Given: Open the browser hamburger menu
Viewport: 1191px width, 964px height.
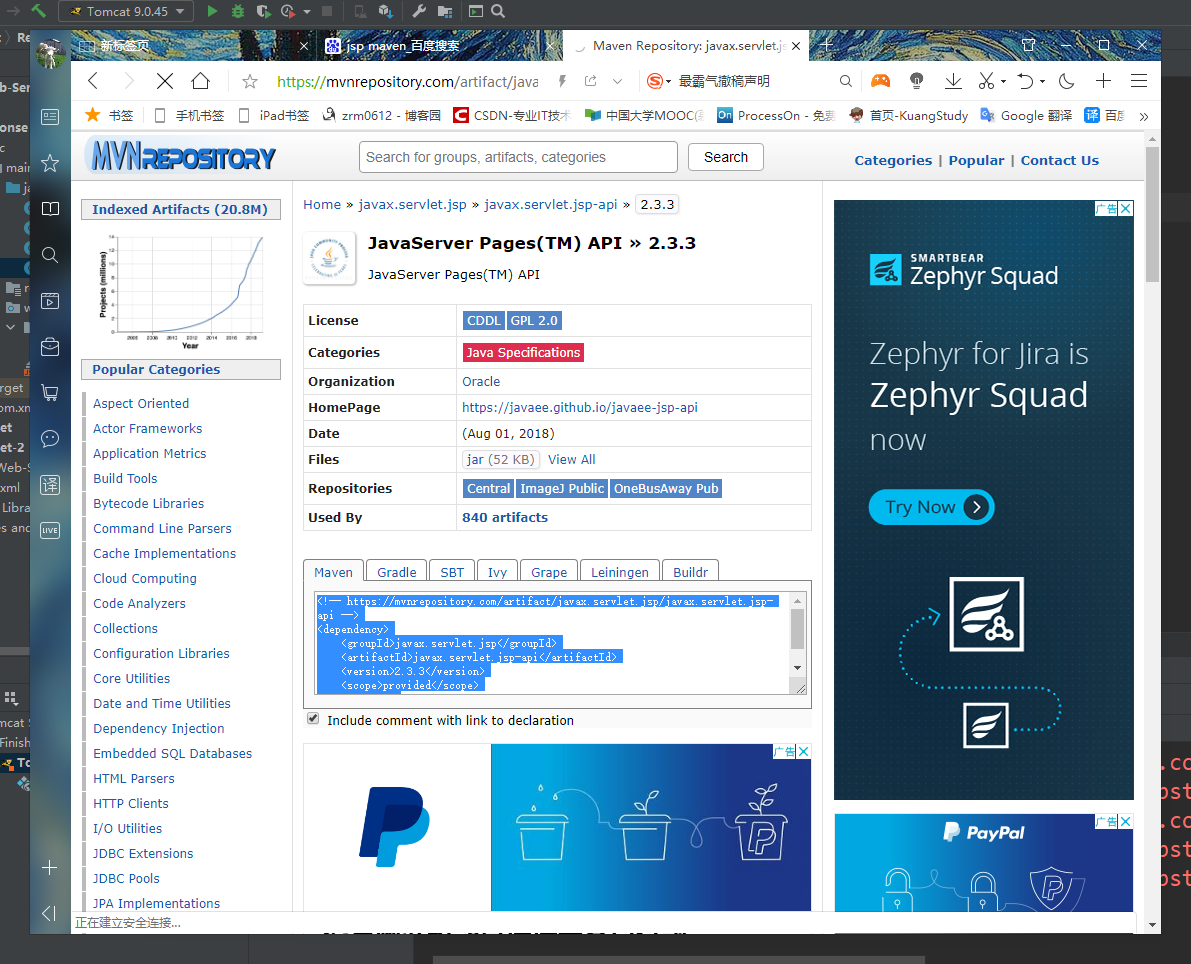Looking at the screenshot, I should coord(1139,81).
